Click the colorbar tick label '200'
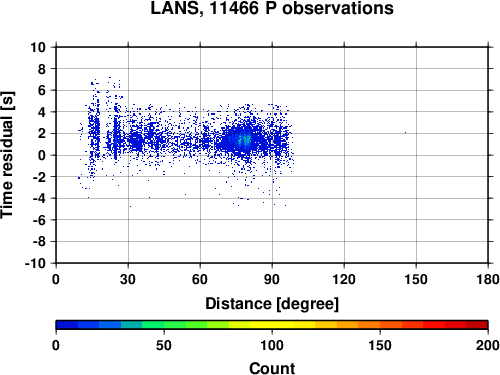The height and width of the screenshot is (375, 500). (x=488, y=345)
